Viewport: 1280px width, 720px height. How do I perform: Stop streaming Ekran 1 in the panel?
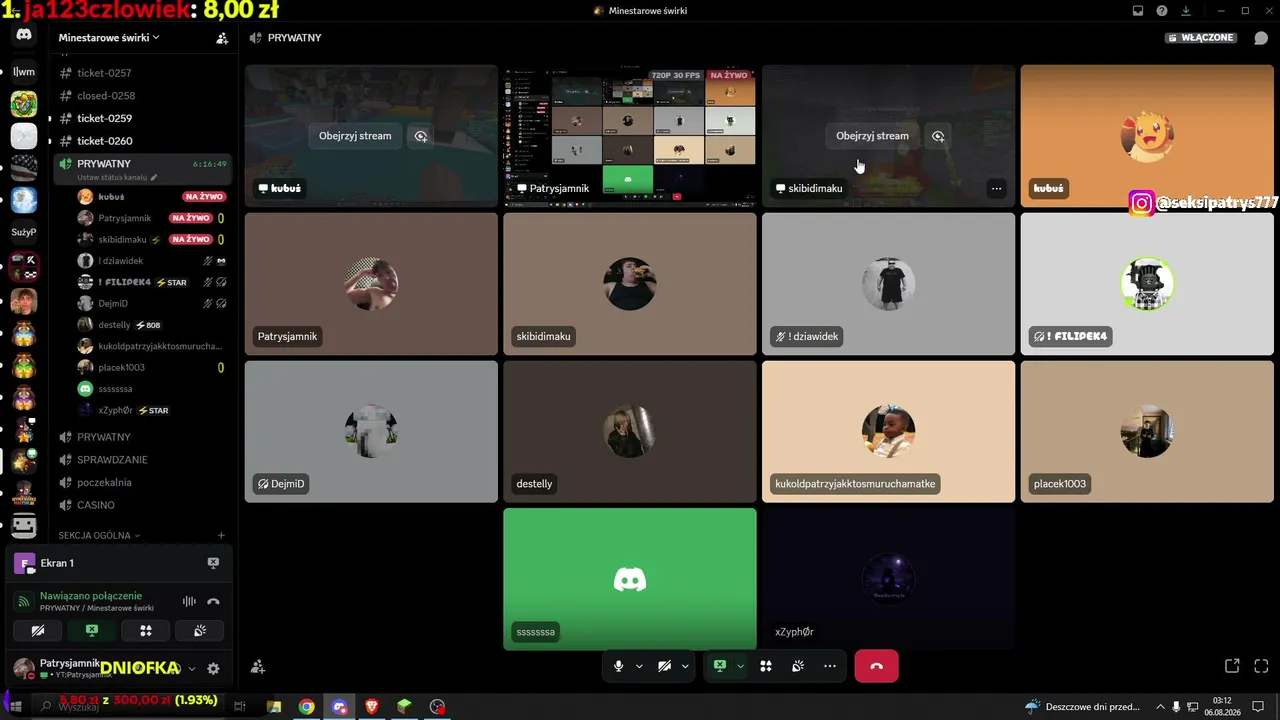[x=213, y=563]
